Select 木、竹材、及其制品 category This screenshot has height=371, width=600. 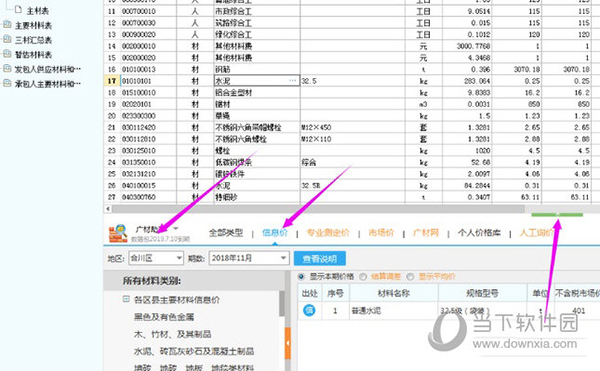tap(173, 334)
